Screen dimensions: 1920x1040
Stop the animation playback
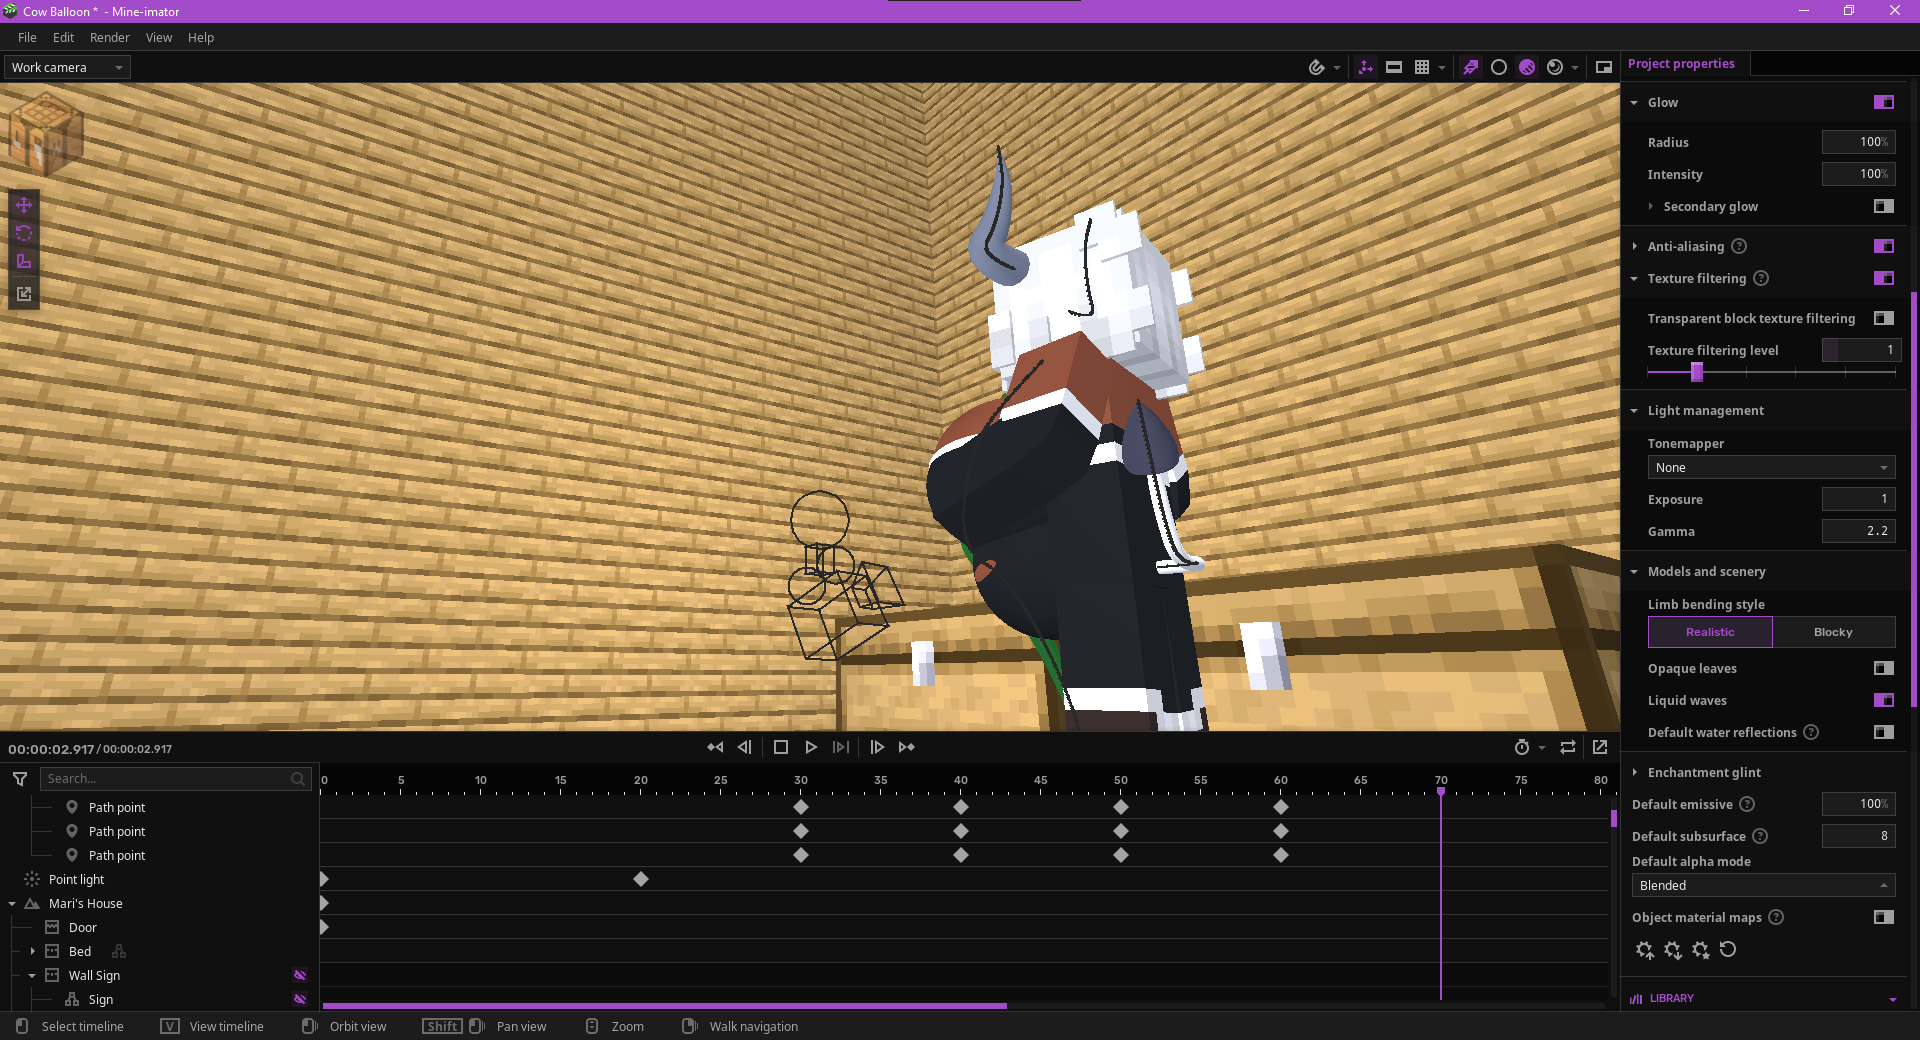pyautogui.click(x=781, y=747)
